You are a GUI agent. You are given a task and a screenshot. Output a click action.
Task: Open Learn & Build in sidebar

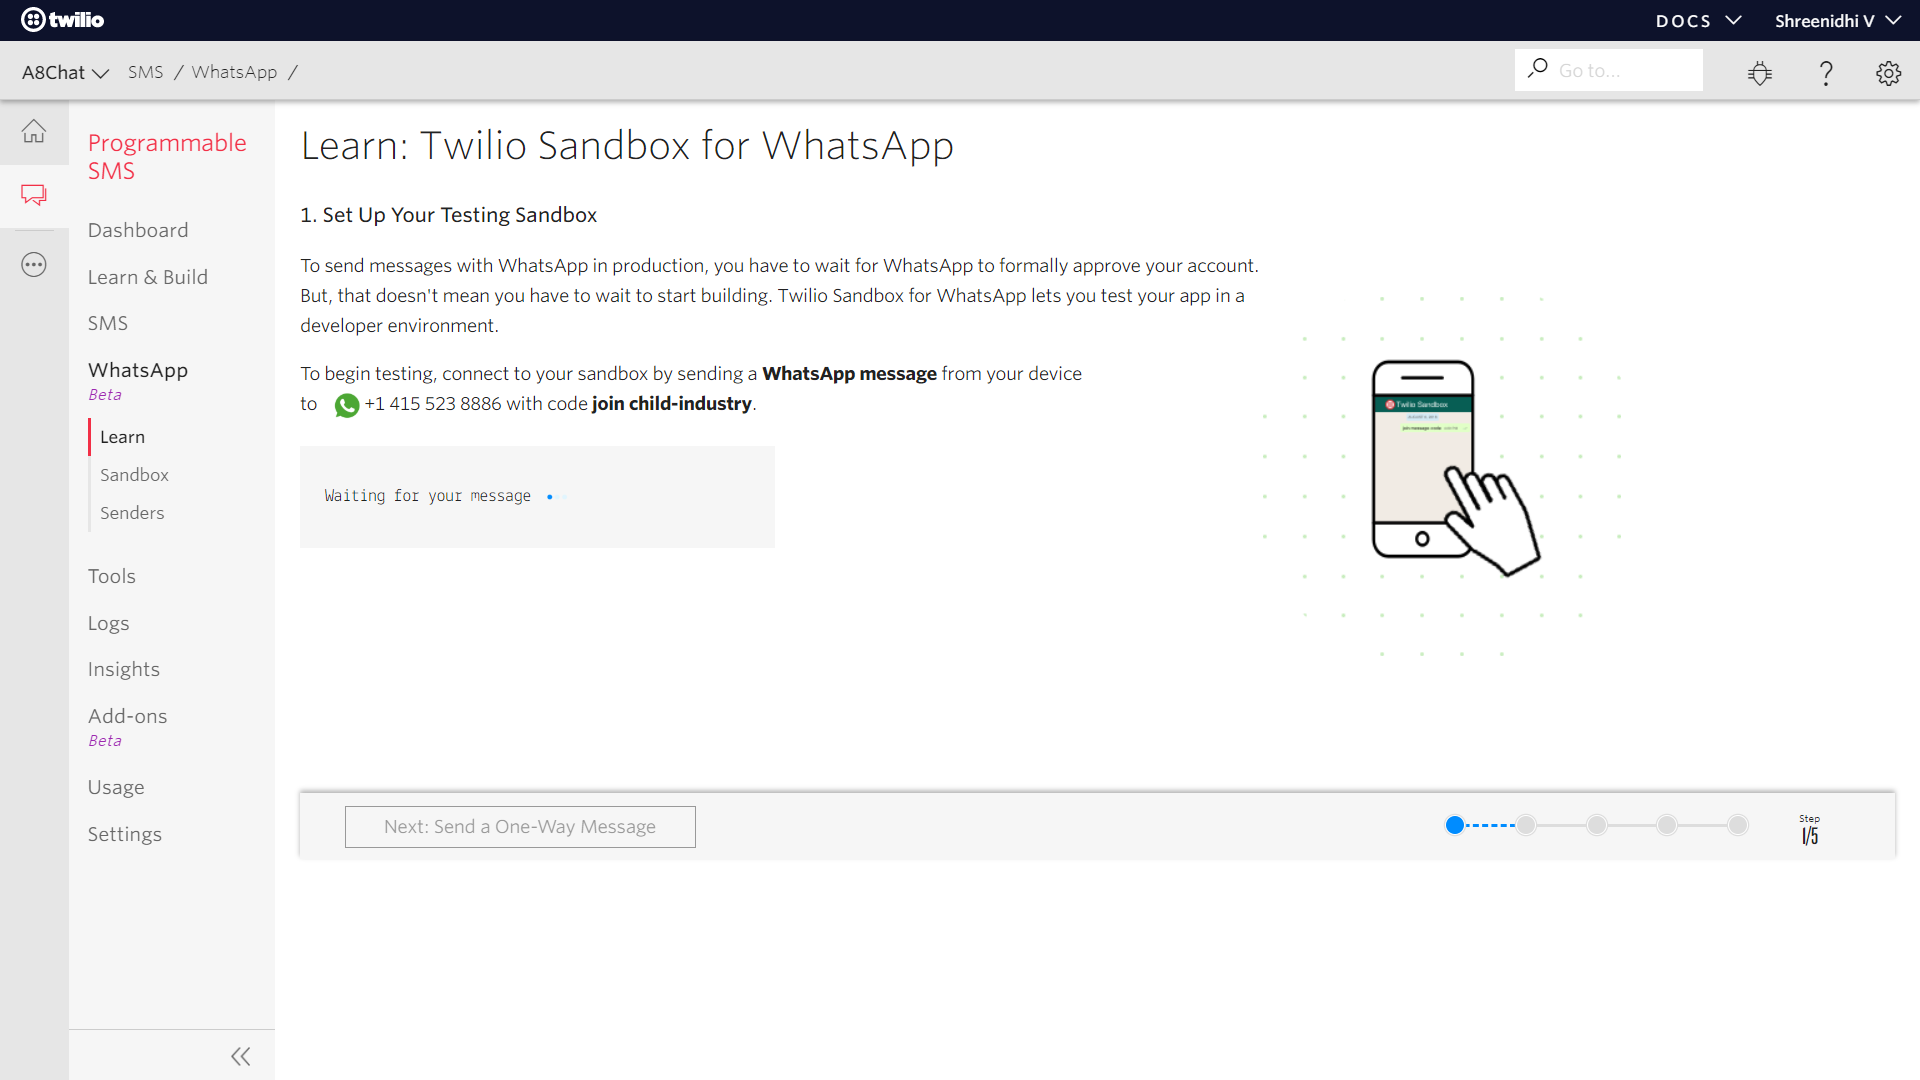[x=148, y=278]
